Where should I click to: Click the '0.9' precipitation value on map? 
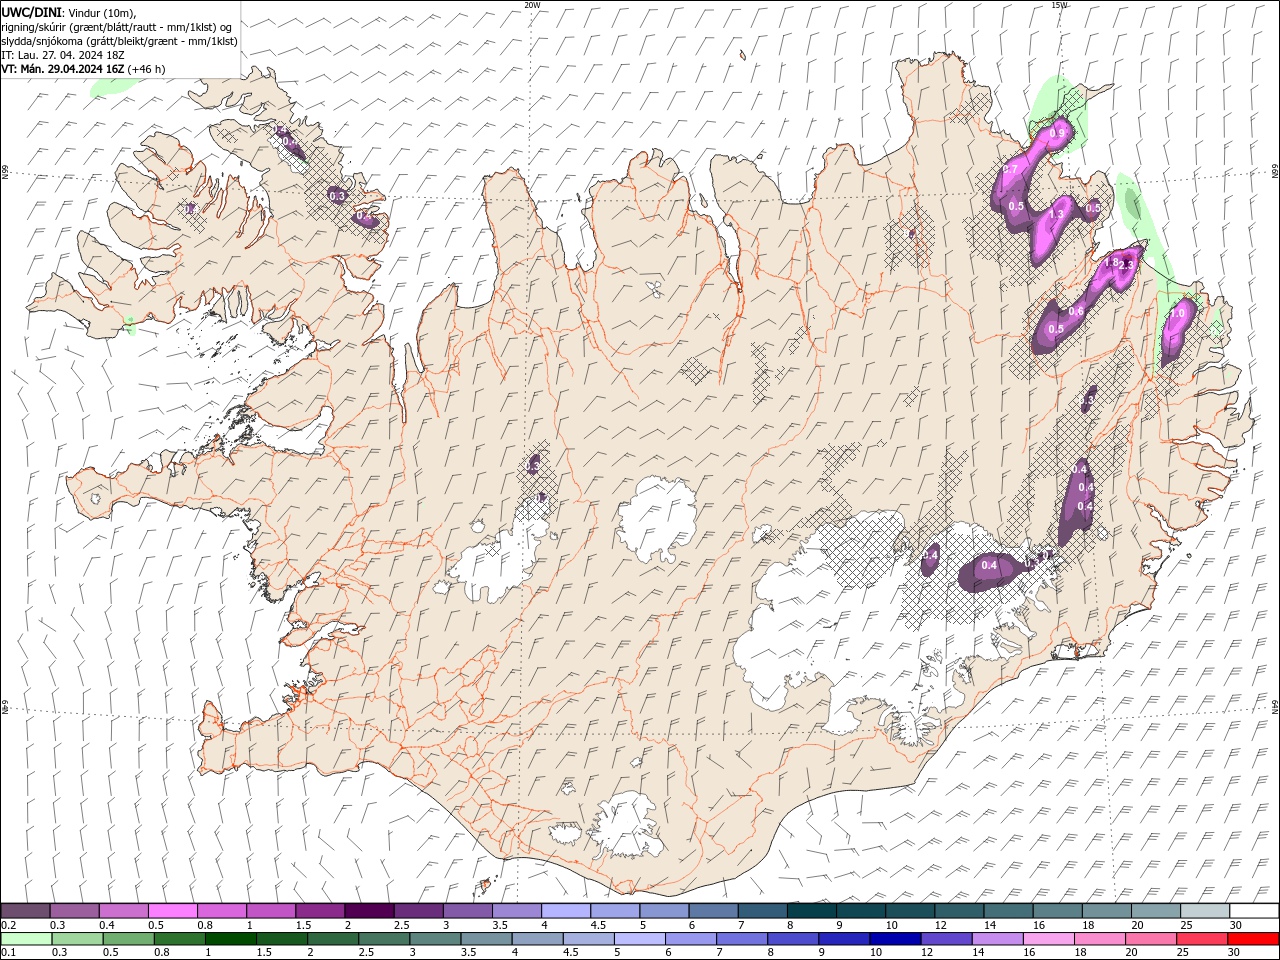click(1059, 132)
